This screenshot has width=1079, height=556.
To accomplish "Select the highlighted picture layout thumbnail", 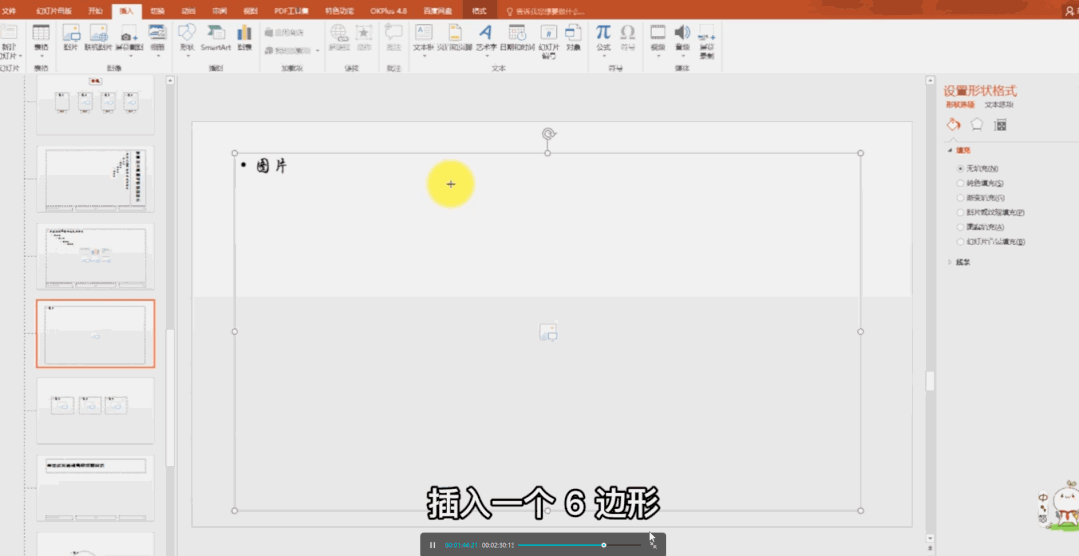I will pyautogui.click(x=96, y=334).
